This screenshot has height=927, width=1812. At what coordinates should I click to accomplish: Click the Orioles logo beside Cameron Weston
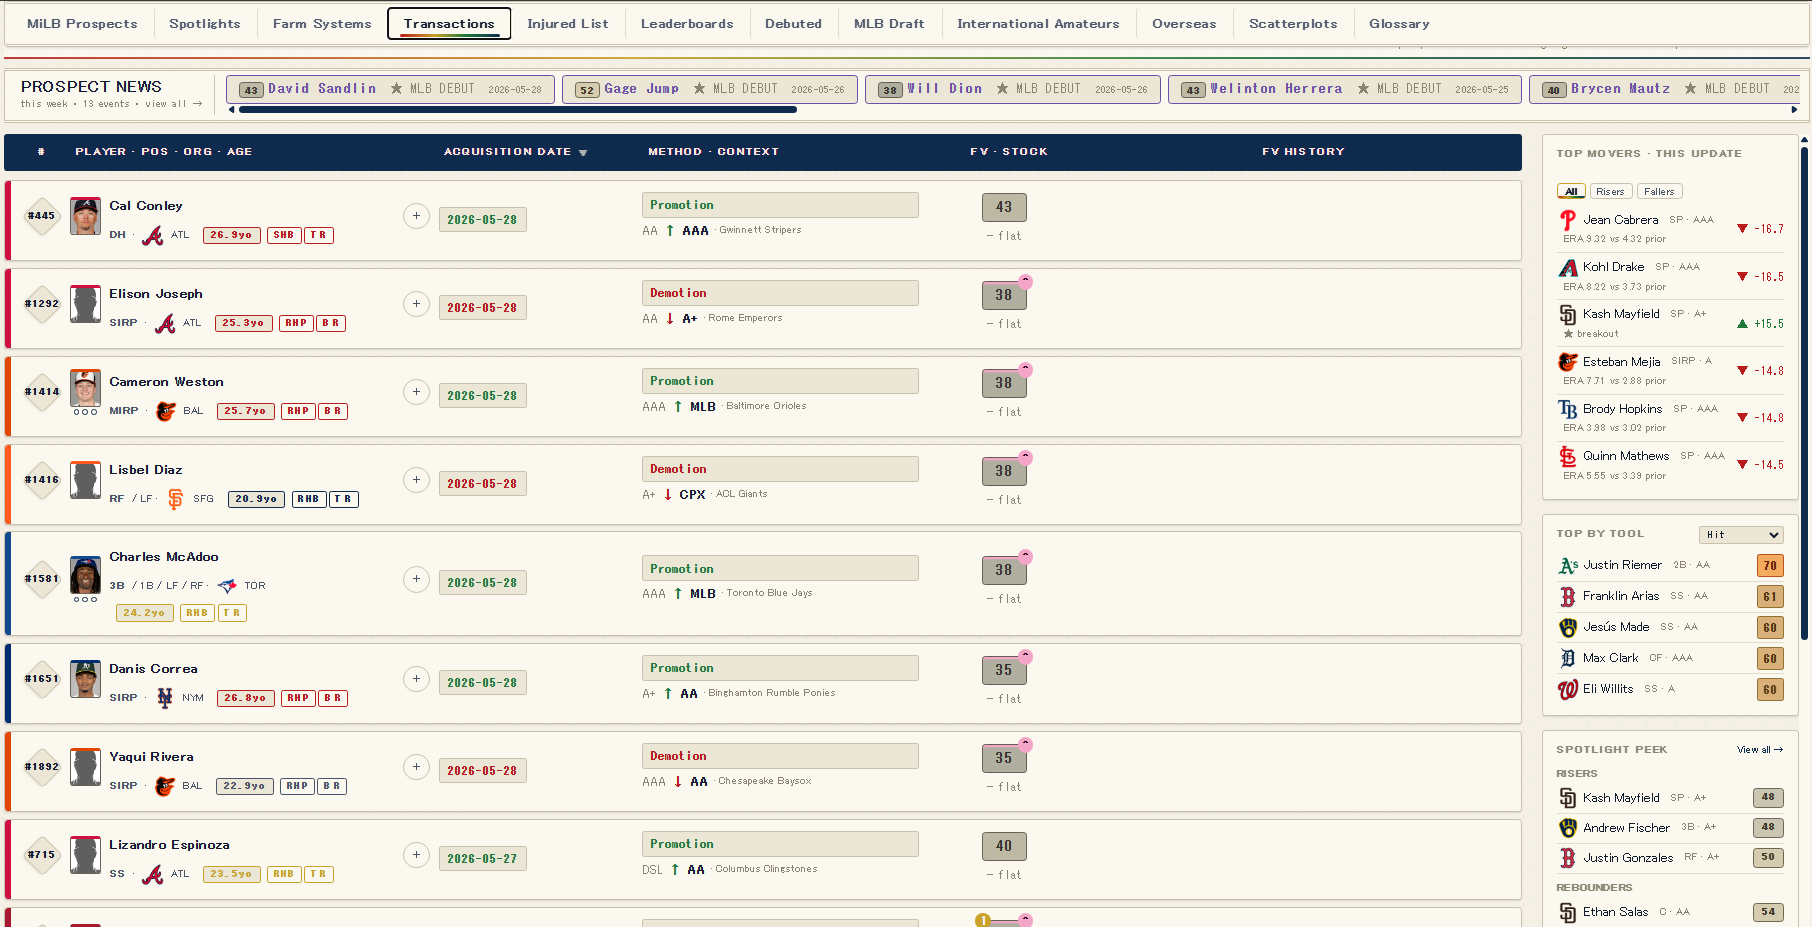point(166,411)
